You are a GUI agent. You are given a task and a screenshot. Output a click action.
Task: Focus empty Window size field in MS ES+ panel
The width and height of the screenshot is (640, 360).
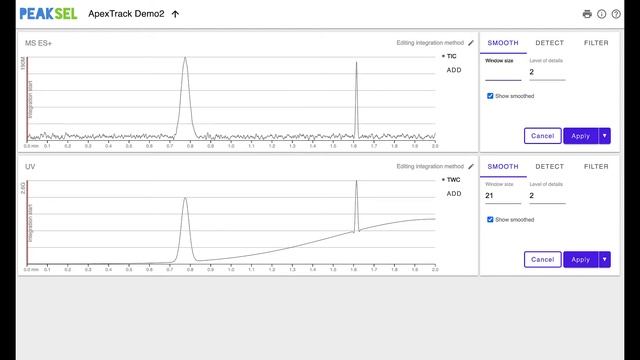(503, 73)
